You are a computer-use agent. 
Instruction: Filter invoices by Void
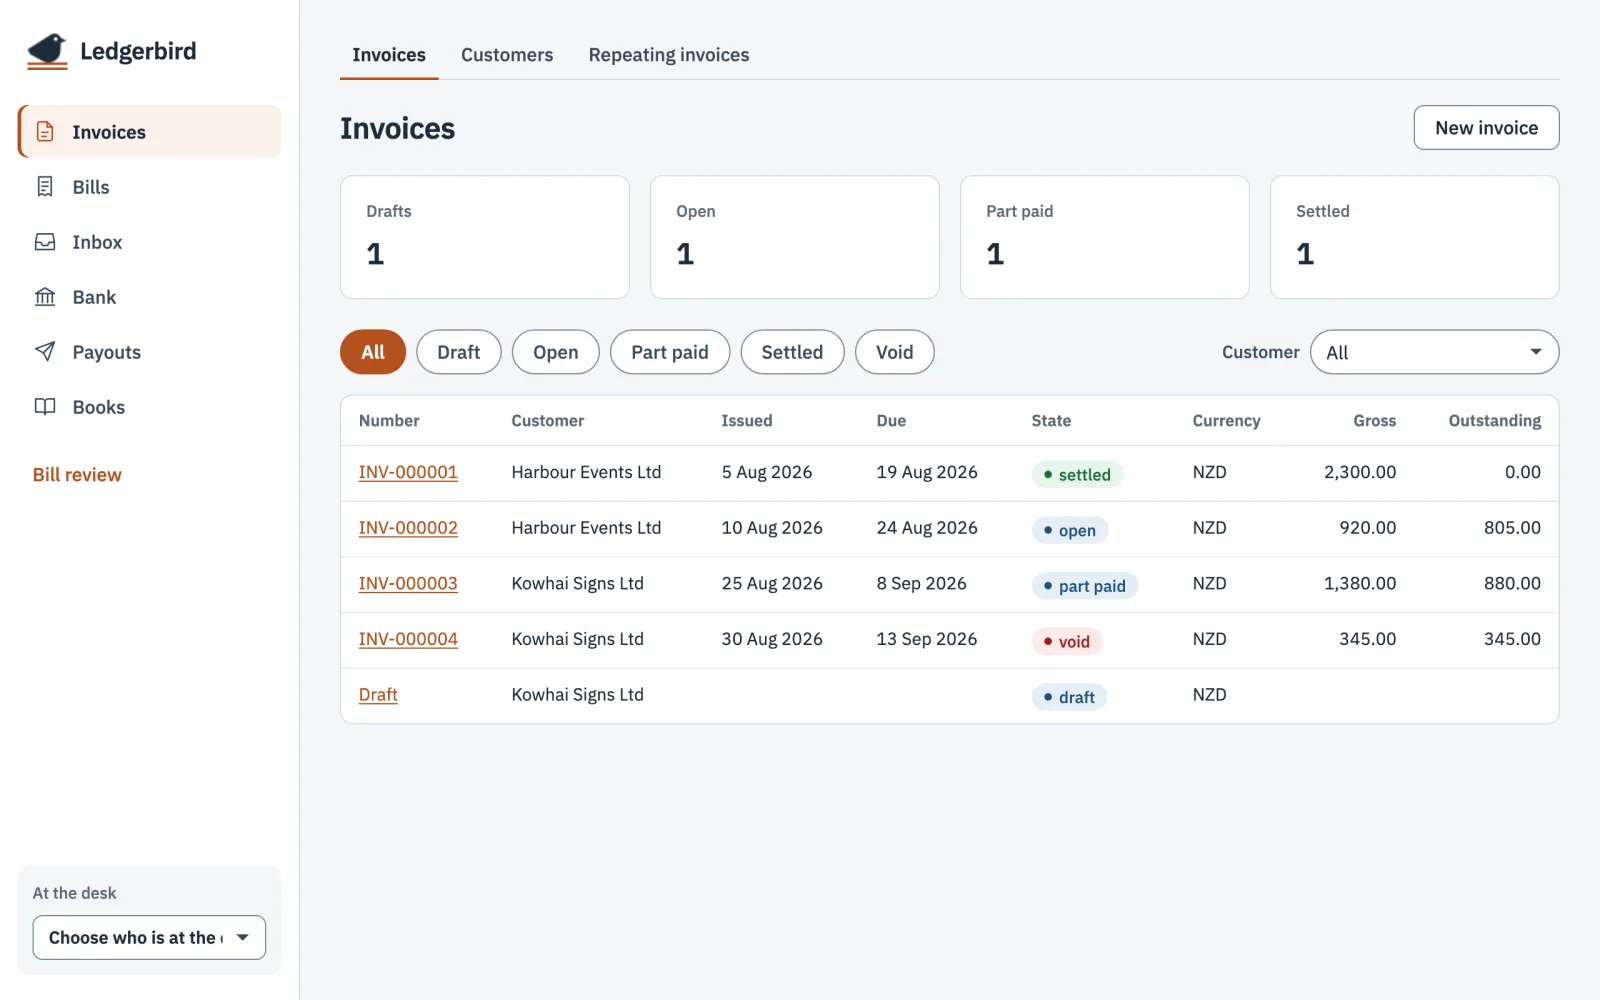pyautogui.click(x=895, y=352)
